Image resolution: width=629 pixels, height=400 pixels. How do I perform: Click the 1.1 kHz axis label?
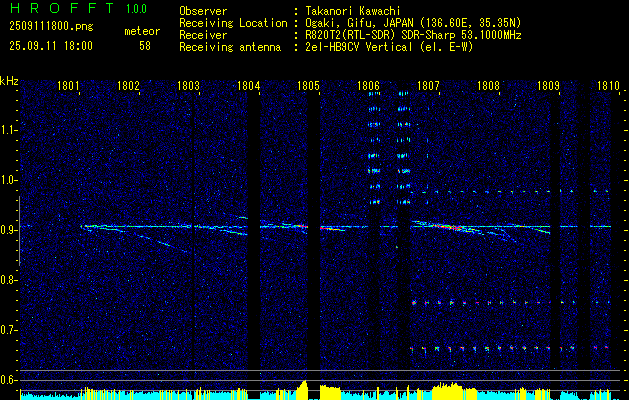point(9,130)
